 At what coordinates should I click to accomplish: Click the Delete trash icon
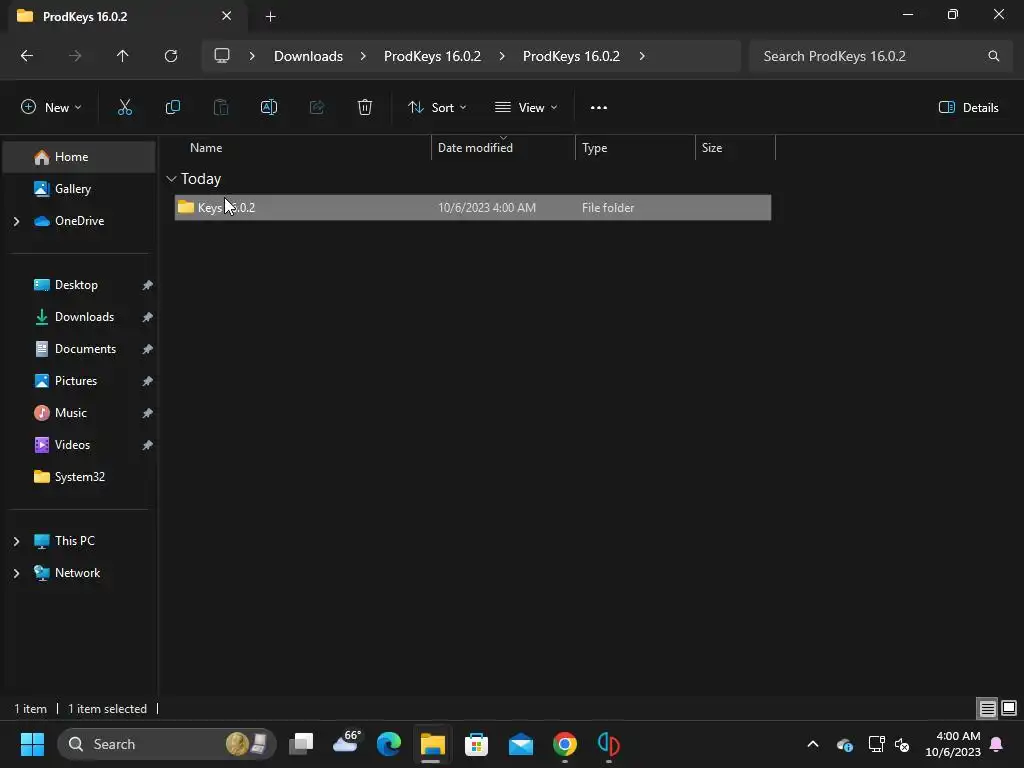tap(365, 108)
